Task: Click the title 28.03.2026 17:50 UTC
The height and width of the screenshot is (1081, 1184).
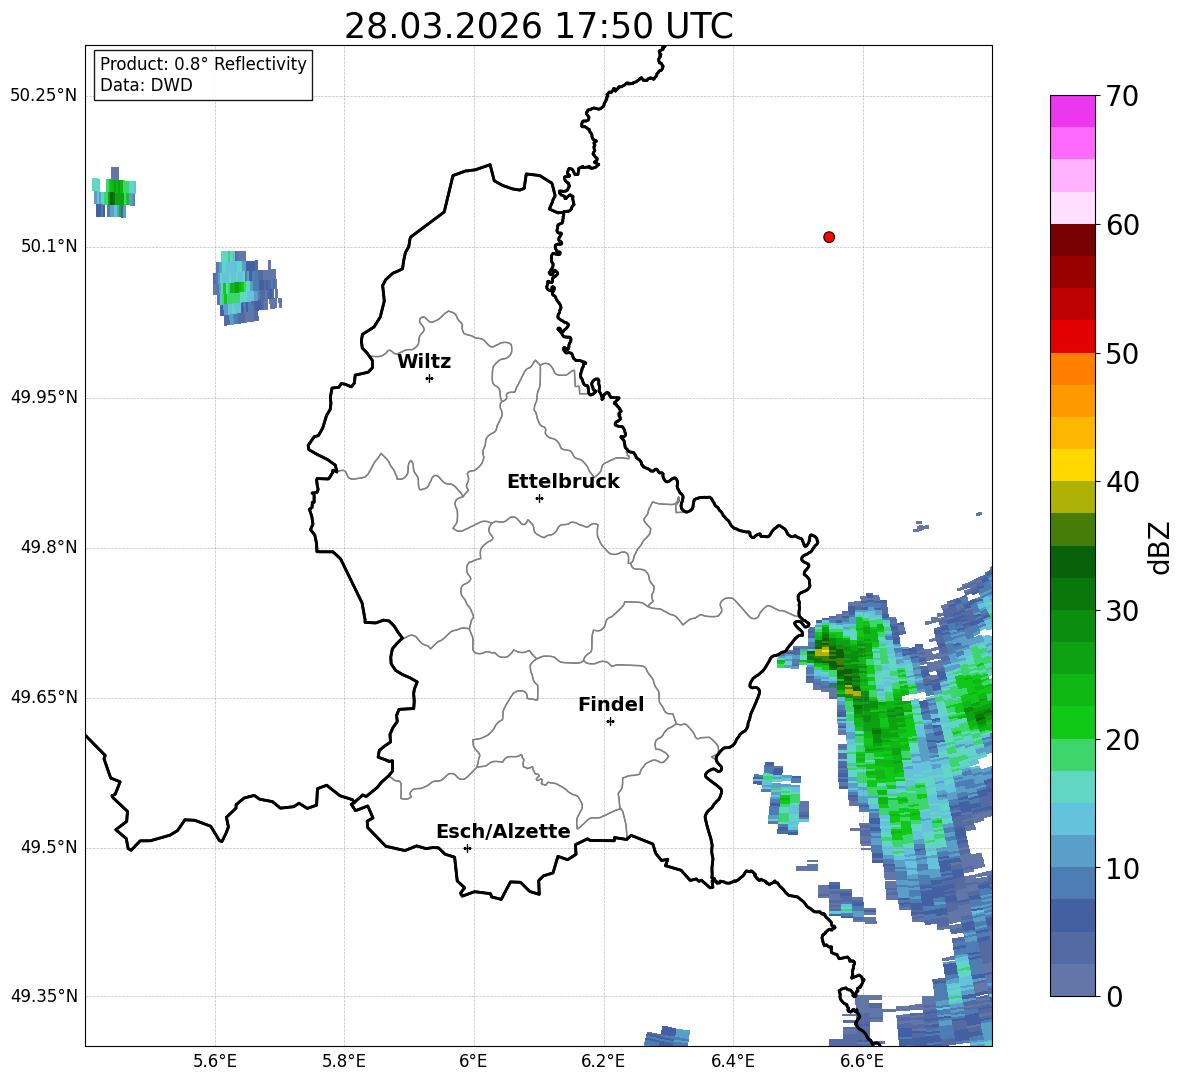Action: tap(538, 26)
